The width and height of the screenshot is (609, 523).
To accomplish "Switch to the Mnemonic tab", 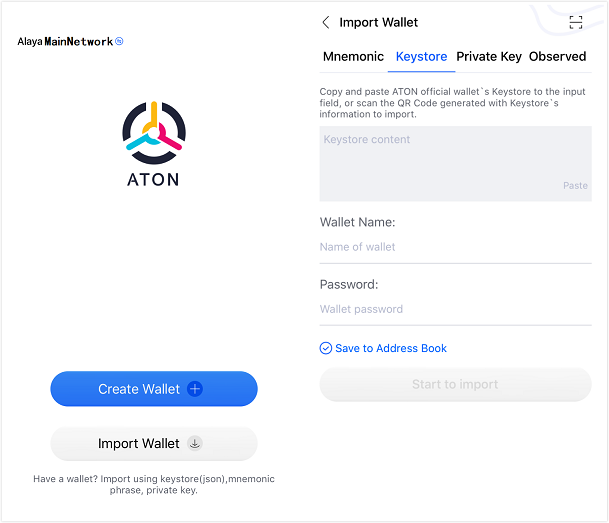I will point(353,56).
